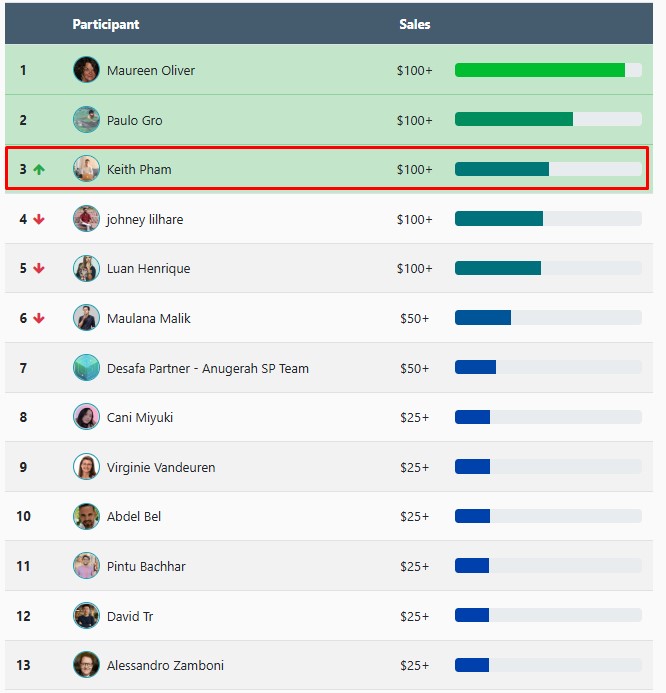Click Abdel Bel's profile avatar

(x=86, y=516)
